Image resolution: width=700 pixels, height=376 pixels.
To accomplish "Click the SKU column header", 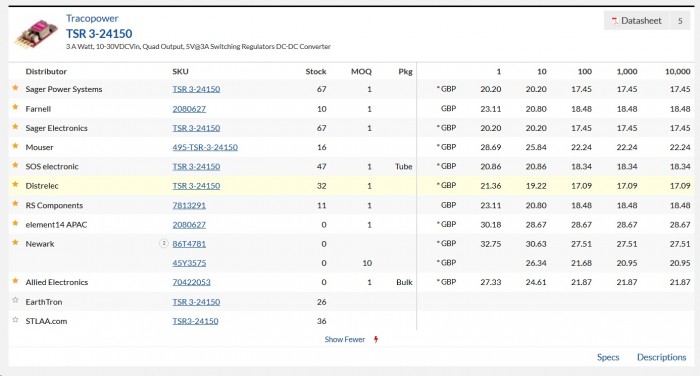I will [x=180, y=71].
